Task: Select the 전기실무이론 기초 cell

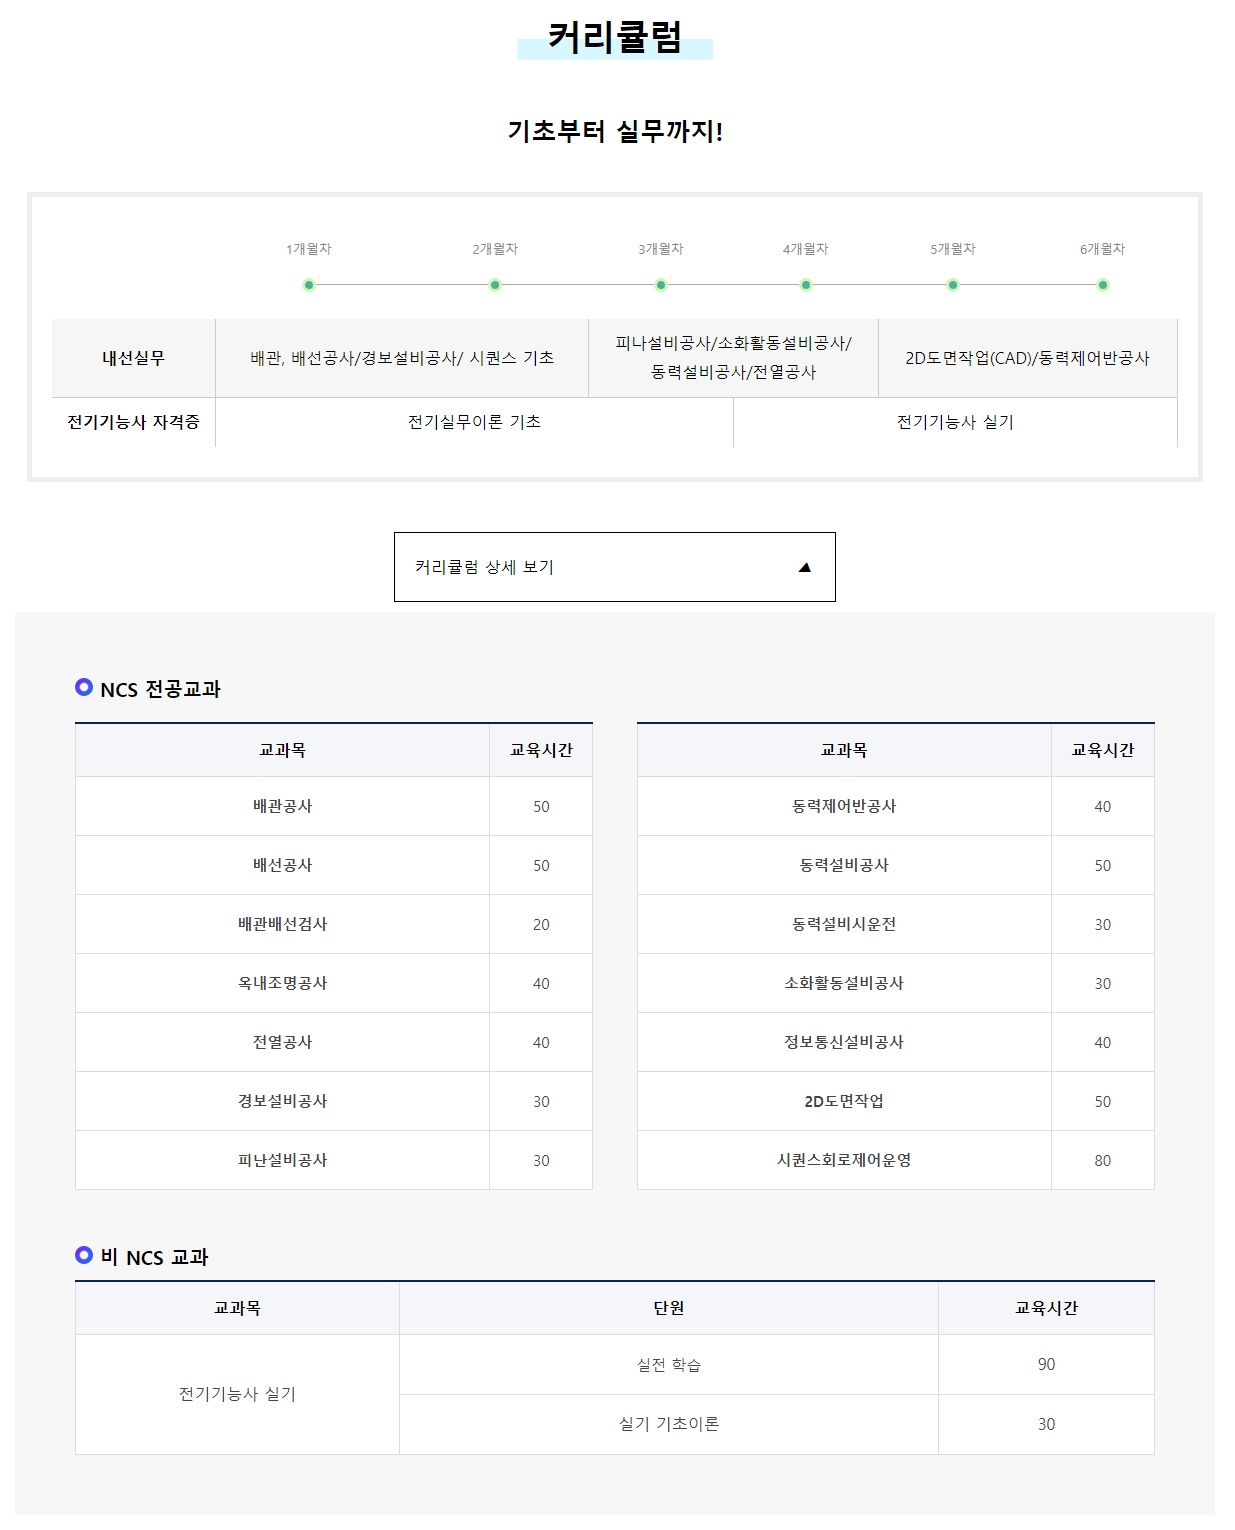Action: coord(474,422)
